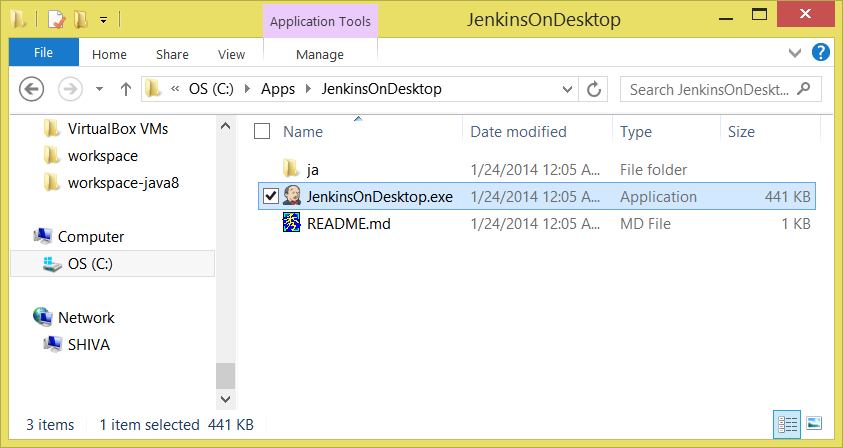Open the address bar history dropdown
The image size is (843, 448).
(567, 89)
